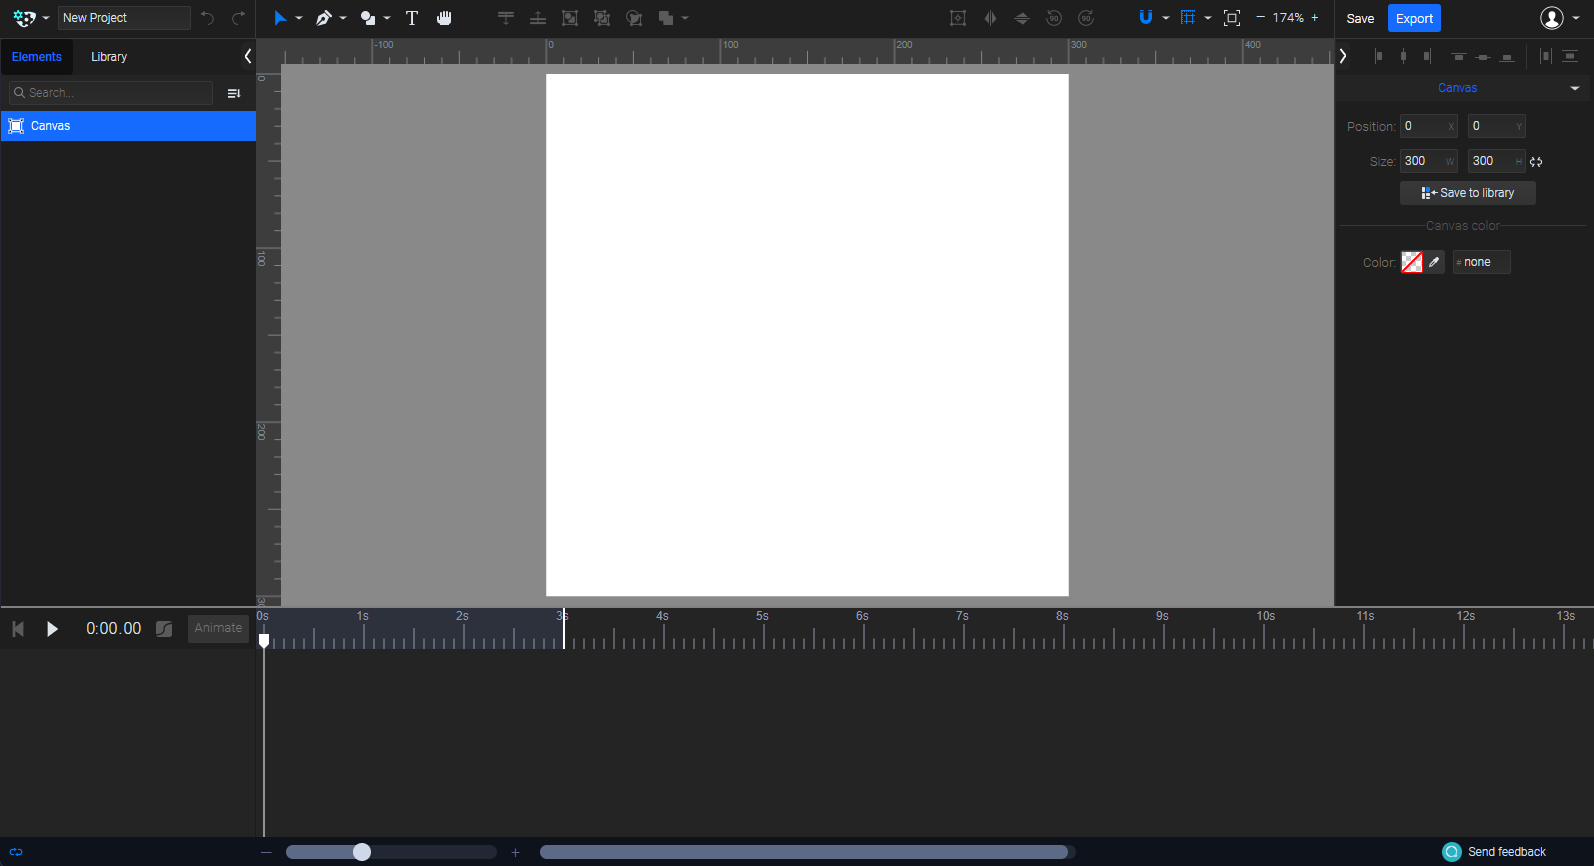Click the eyedropper color picker icon
The image size is (1594, 866).
tap(1434, 262)
